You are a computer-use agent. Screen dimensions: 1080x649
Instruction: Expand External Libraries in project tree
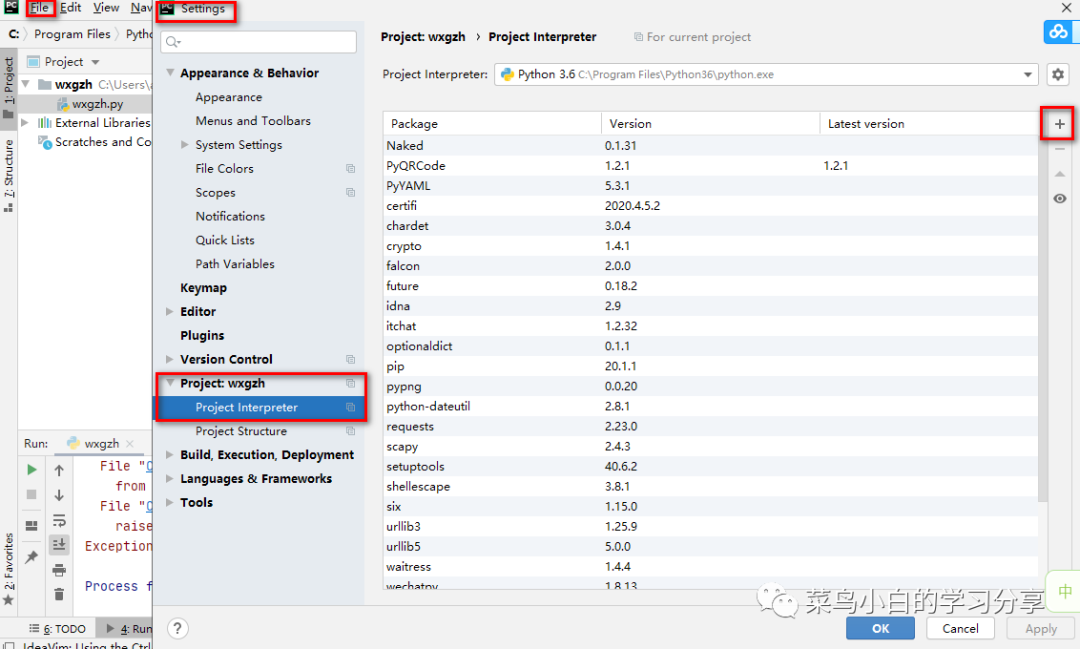(x=25, y=123)
